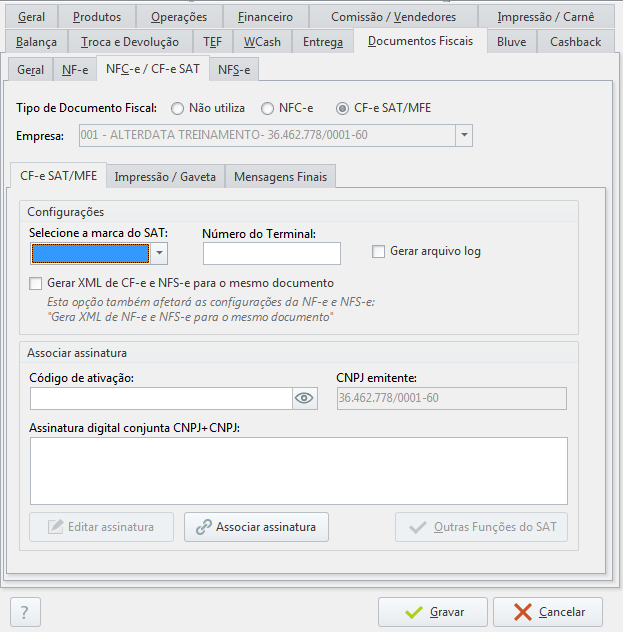Open the NFS-e sub-tab
Viewport: 623px width, 632px height.
click(234, 70)
